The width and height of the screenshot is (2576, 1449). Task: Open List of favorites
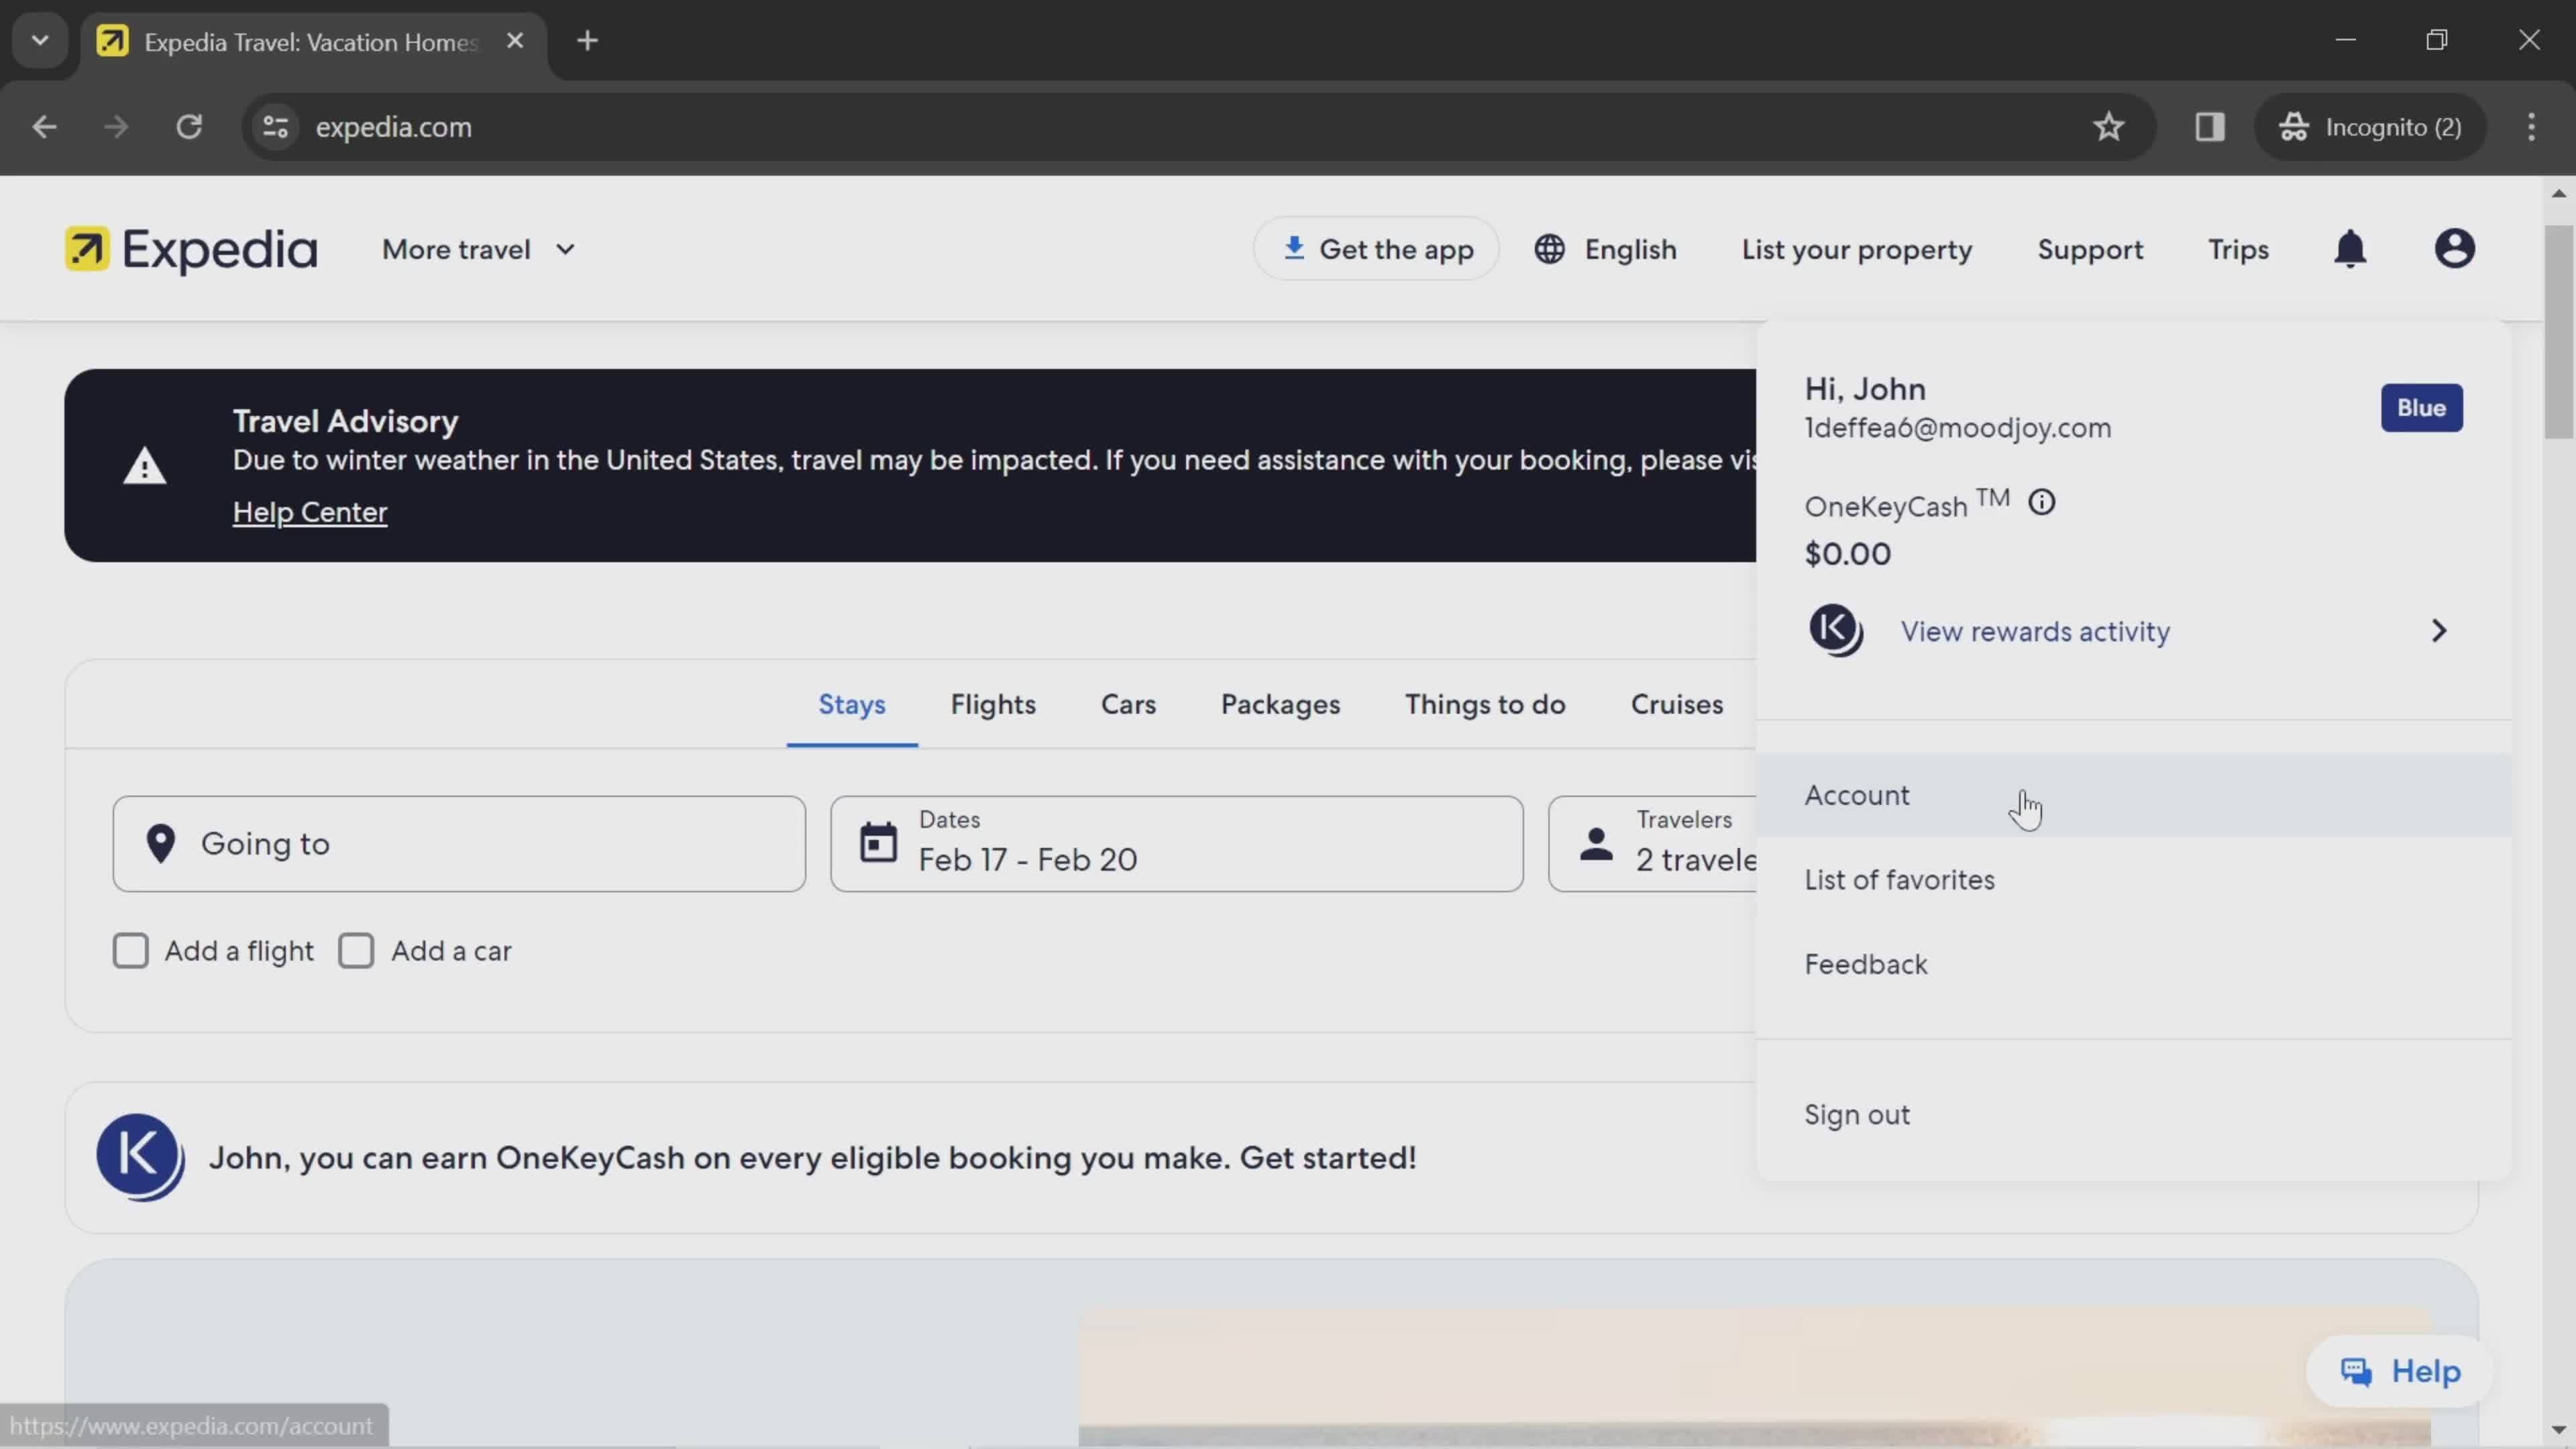[2134, 880]
